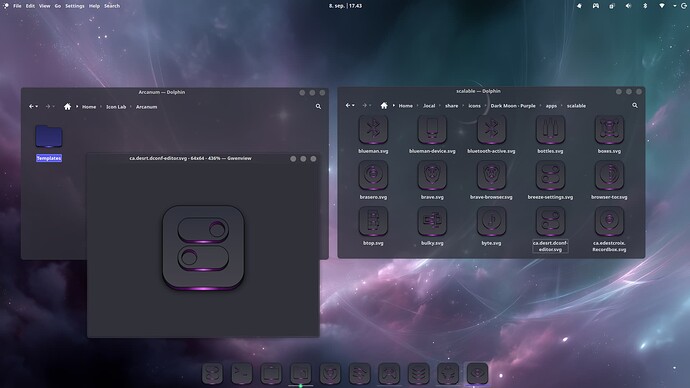Viewport: 690px width, 388px height.
Task: Select breeze-settings.svg file icon
Action: coord(550,176)
